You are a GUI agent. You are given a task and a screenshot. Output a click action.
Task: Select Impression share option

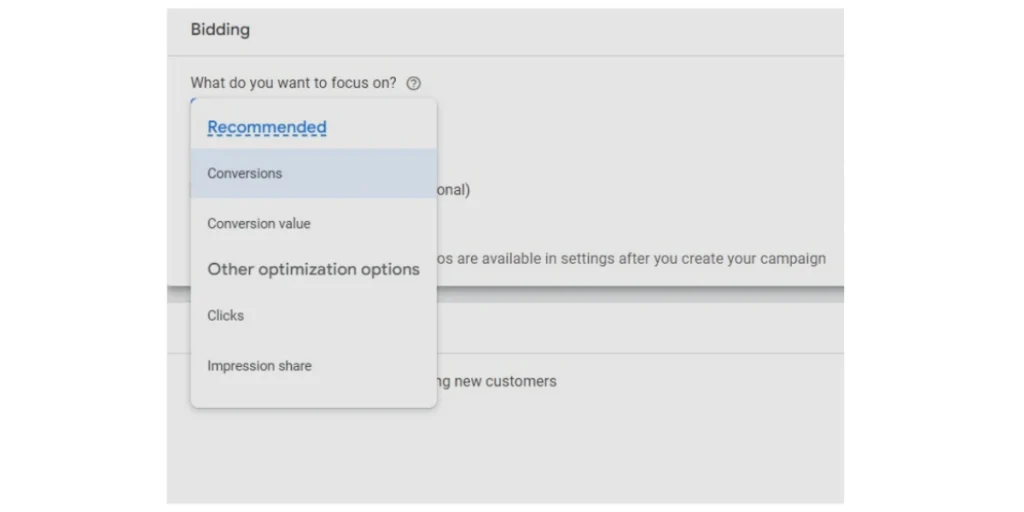[313, 366]
